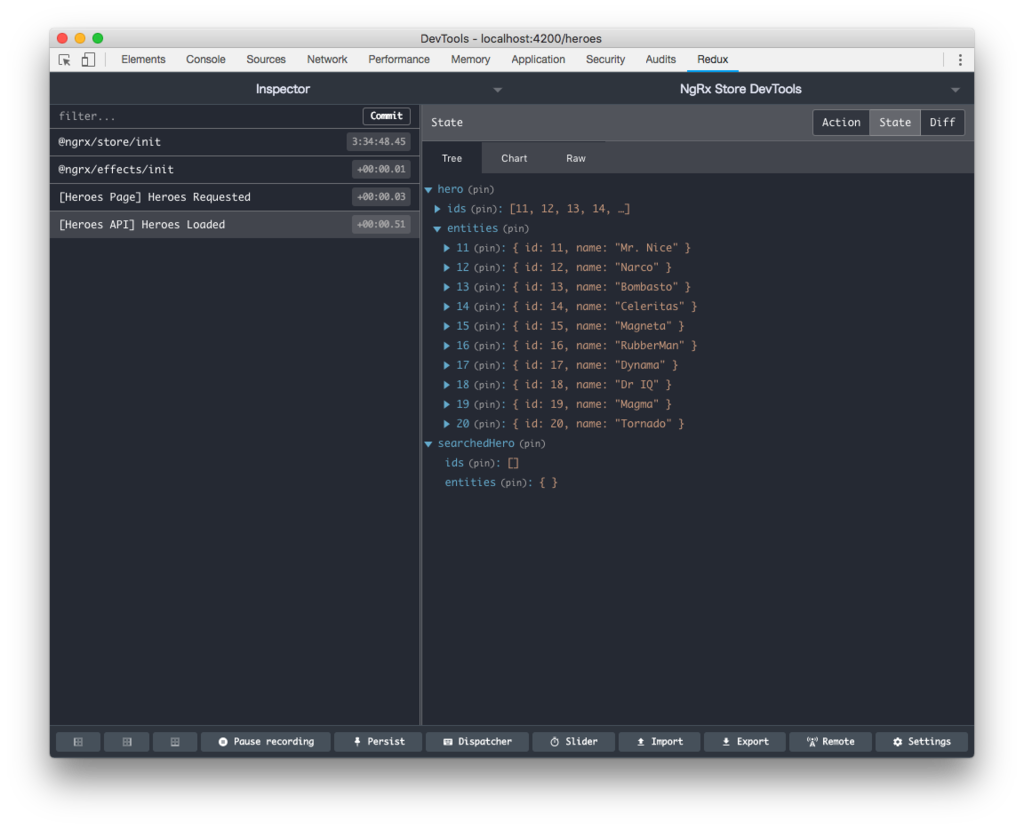Open the Memory DevTools tab

tap(470, 59)
